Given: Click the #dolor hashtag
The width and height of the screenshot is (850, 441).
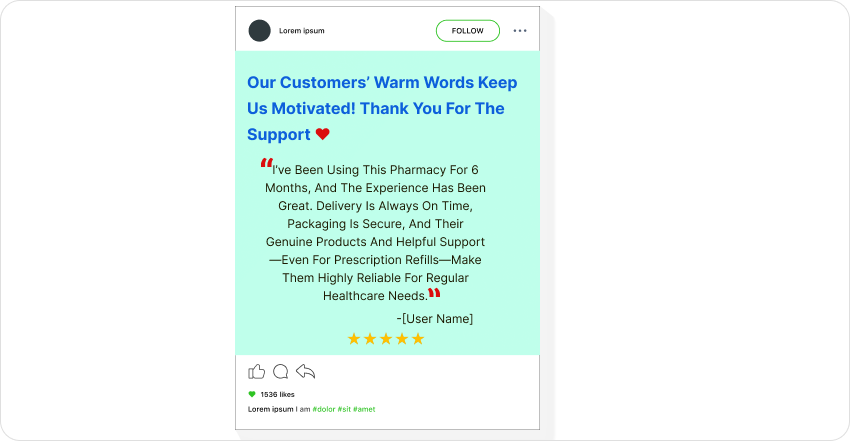Looking at the screenshot, I should [x=324, y=410].
